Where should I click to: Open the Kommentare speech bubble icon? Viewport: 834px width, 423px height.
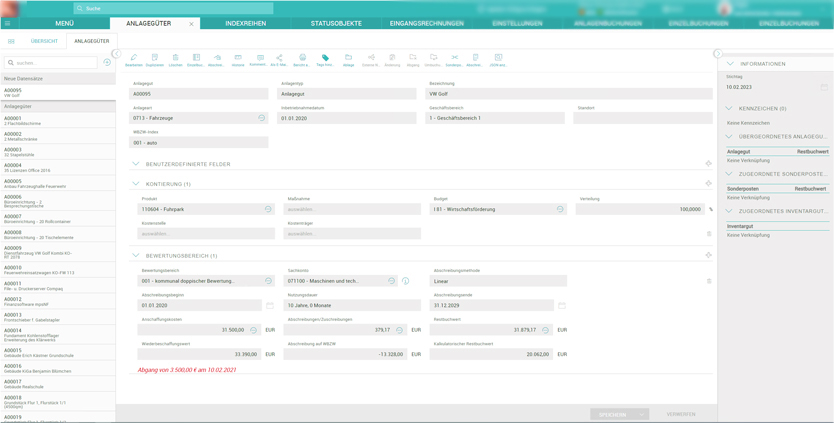[x=259, y=59]
